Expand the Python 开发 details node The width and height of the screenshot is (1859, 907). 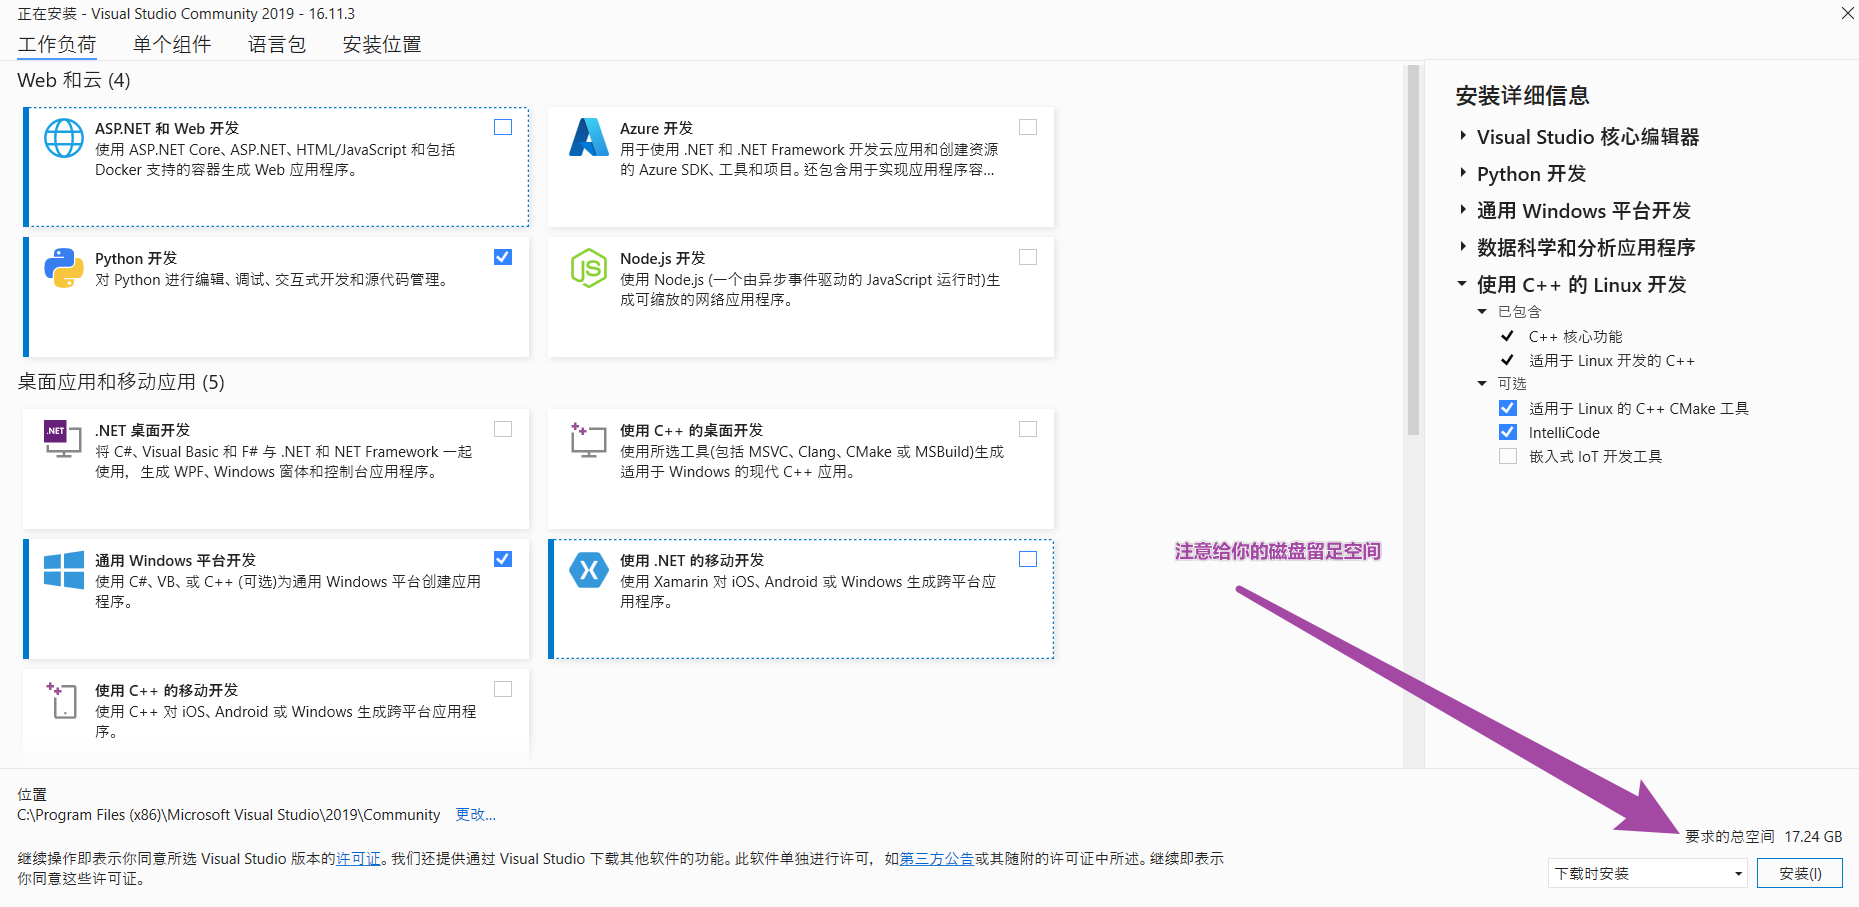(x=1463, y=173)
